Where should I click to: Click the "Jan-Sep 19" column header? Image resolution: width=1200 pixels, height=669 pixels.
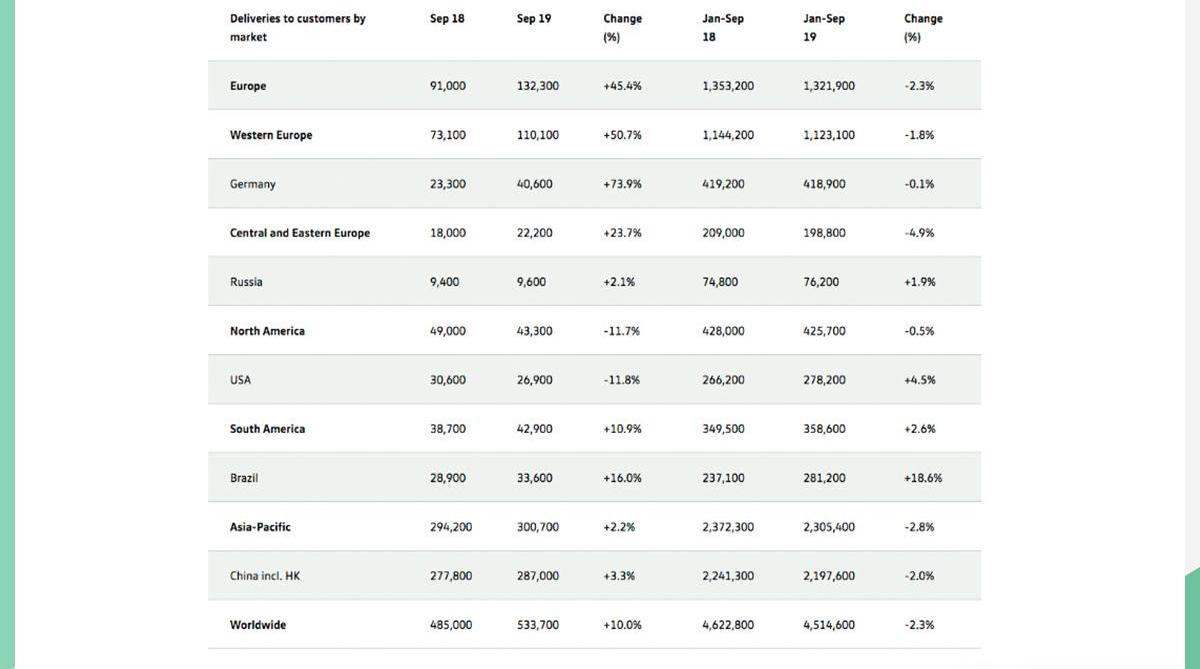click(x=823, y=28)
